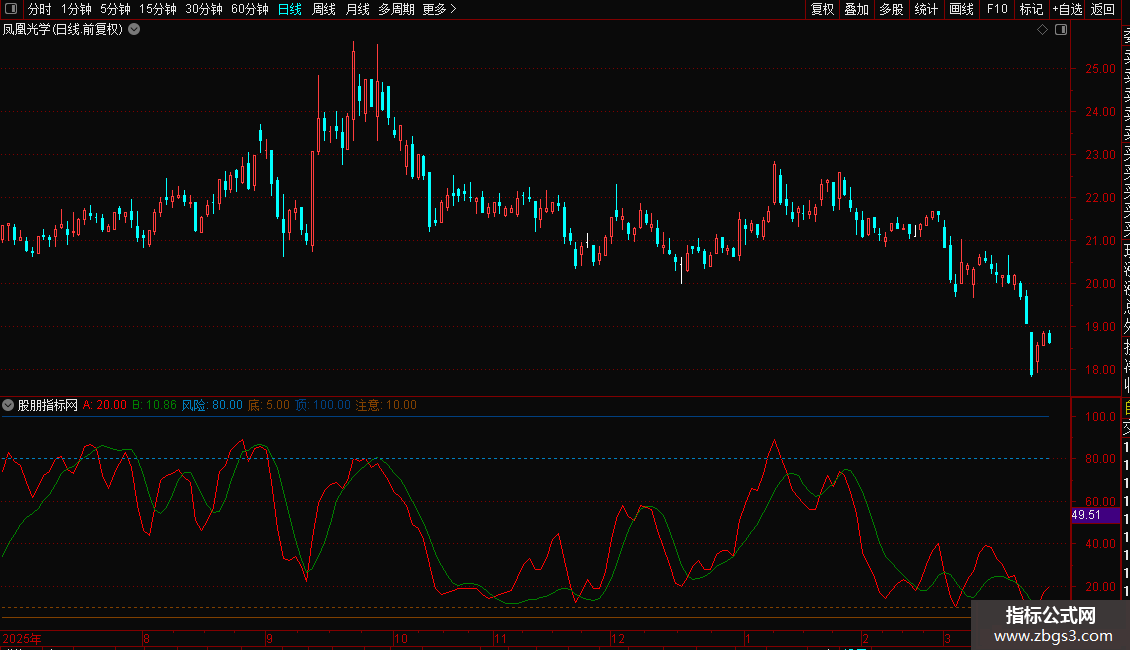
Task: Click the 叠加 overlay button
Action: [x=856, y=9]
